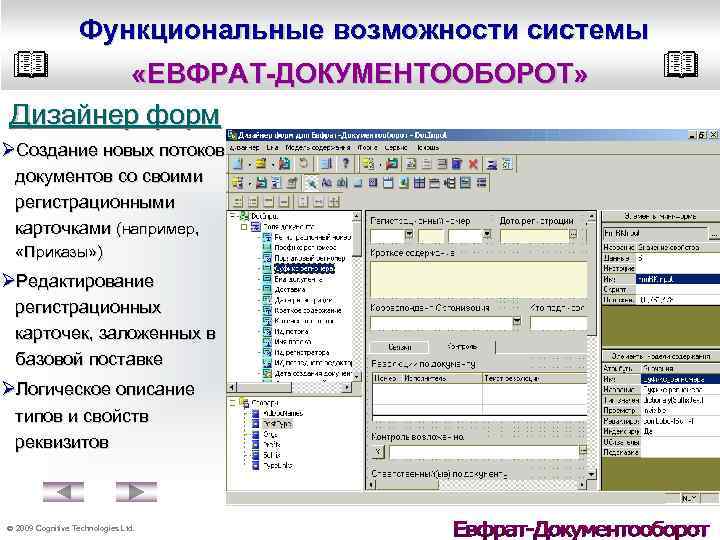This screenshot has width=720, height=540.
Task: Collapse the root node of lower tree
Action: tap(233, 403)
